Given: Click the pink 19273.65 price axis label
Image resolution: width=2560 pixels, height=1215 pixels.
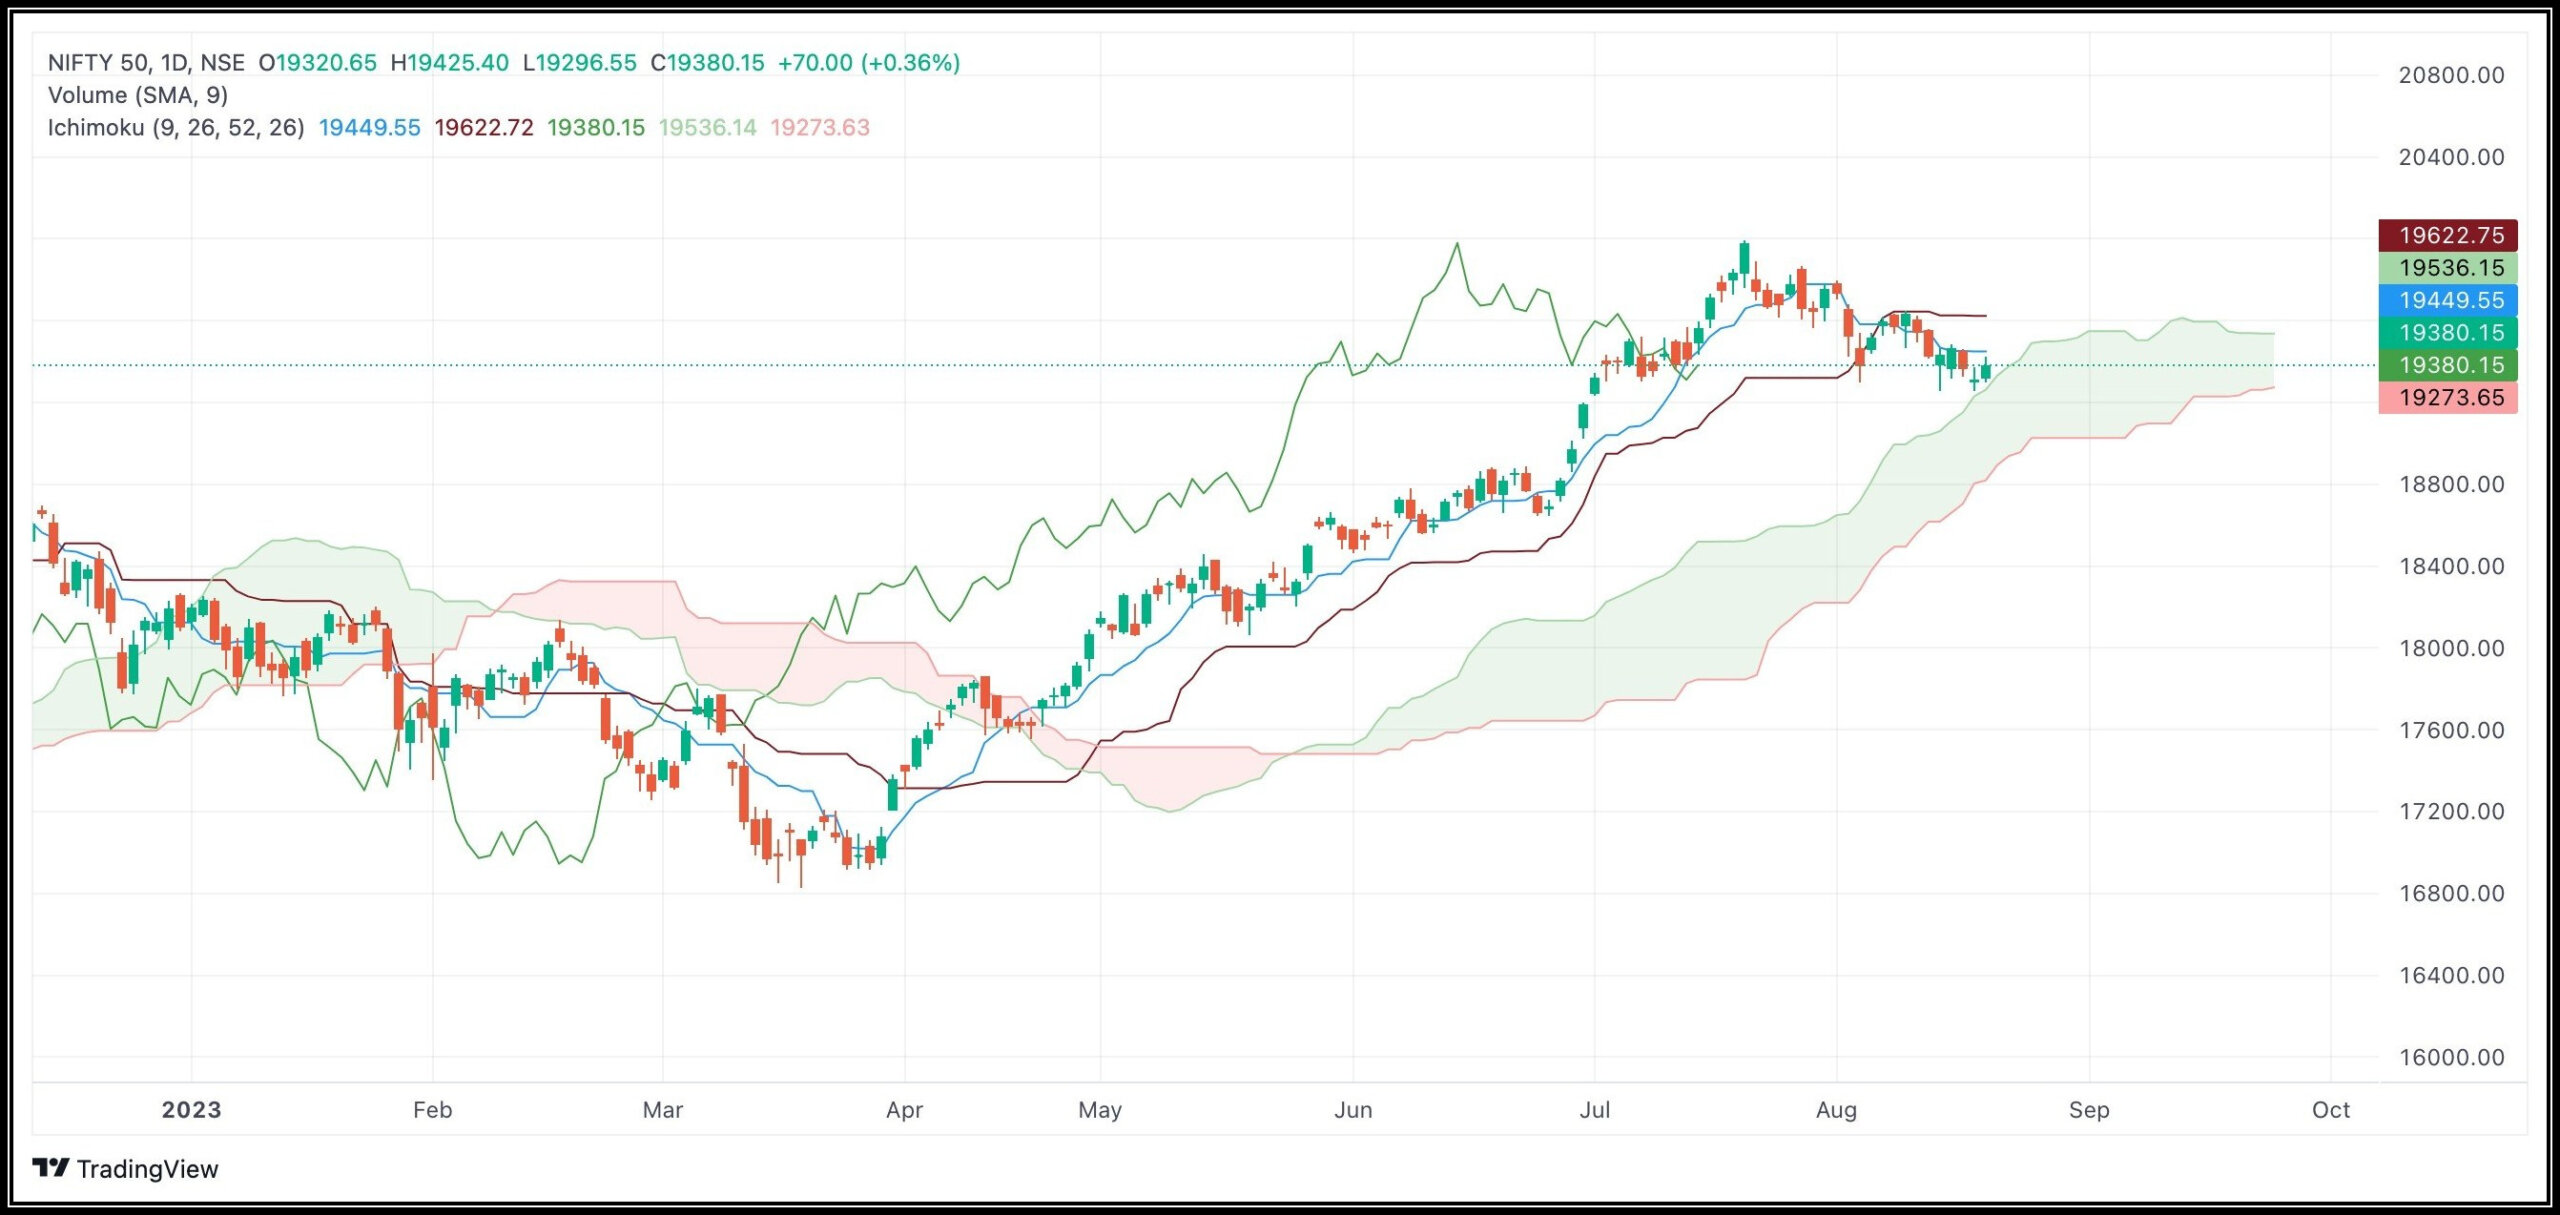Looking at the screenshot, I should 2448,397.
